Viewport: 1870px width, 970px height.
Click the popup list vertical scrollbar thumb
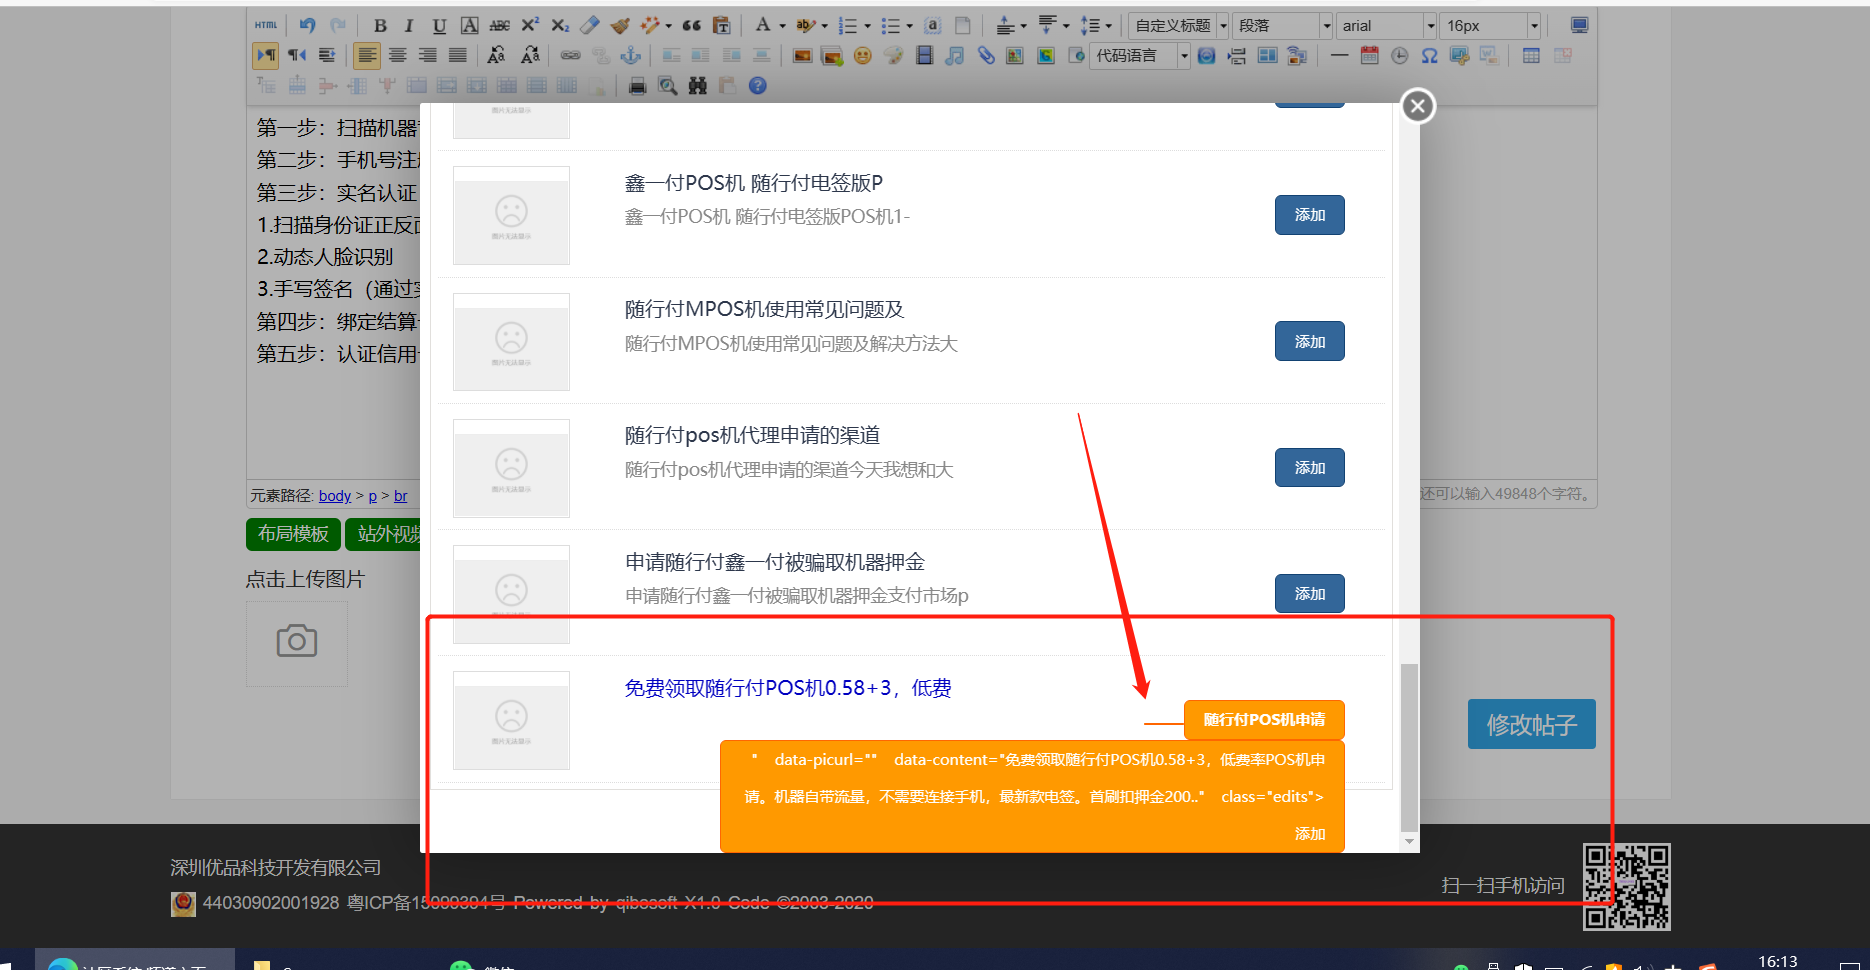coord(1409,746)
